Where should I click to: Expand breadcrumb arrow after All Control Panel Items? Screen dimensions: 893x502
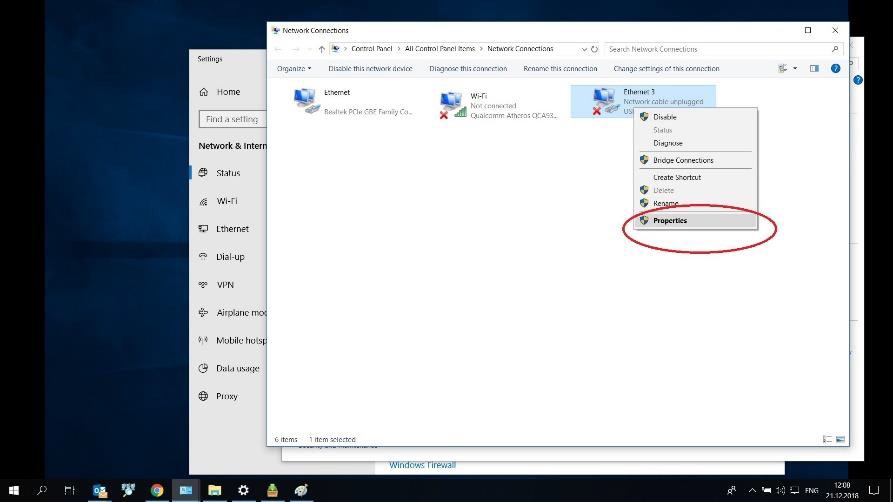[x=481, y=49]
